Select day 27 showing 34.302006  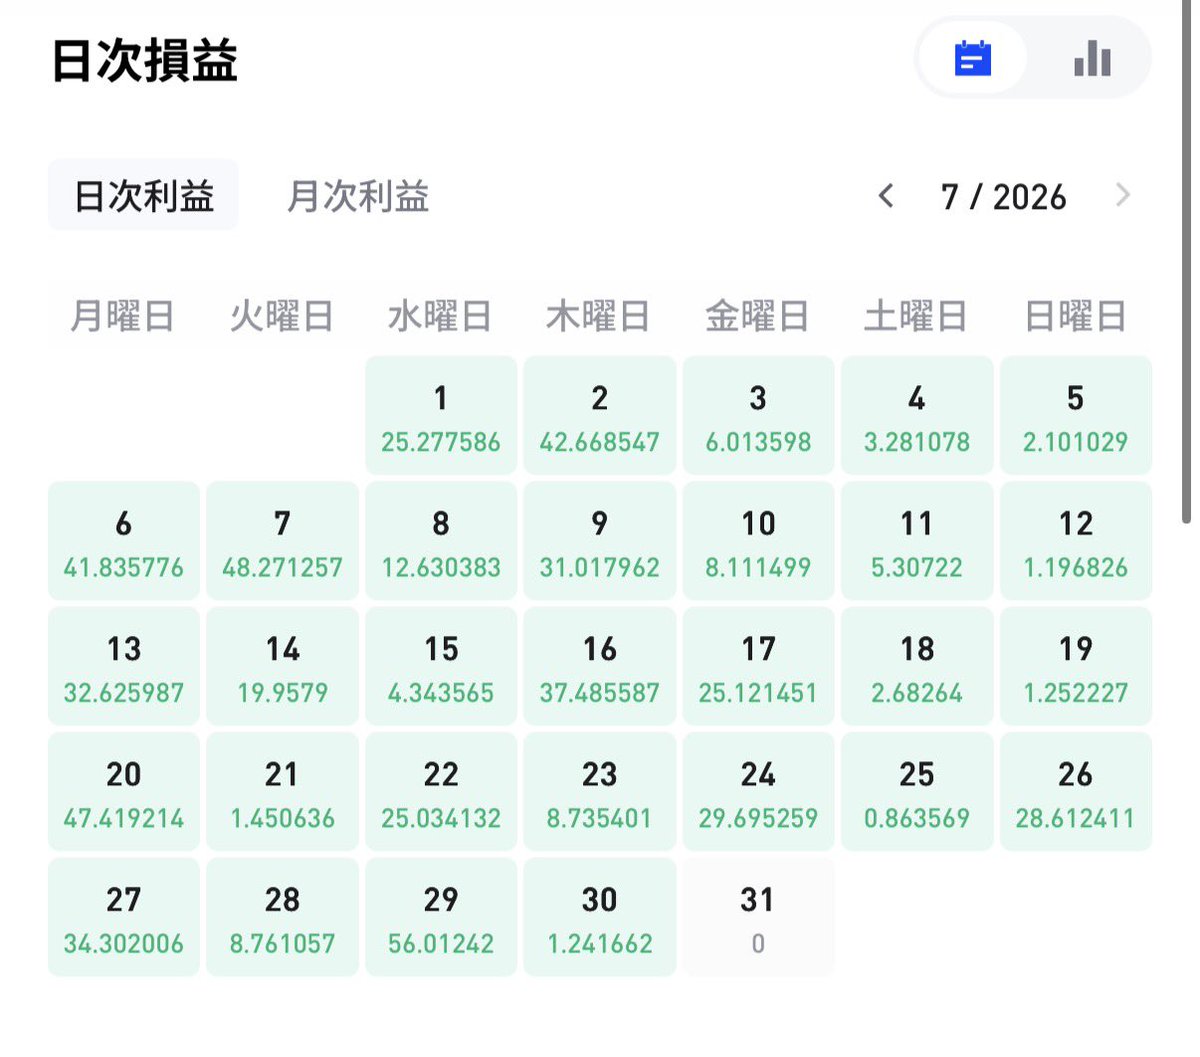pyautogui.click(x=124, y=917)
